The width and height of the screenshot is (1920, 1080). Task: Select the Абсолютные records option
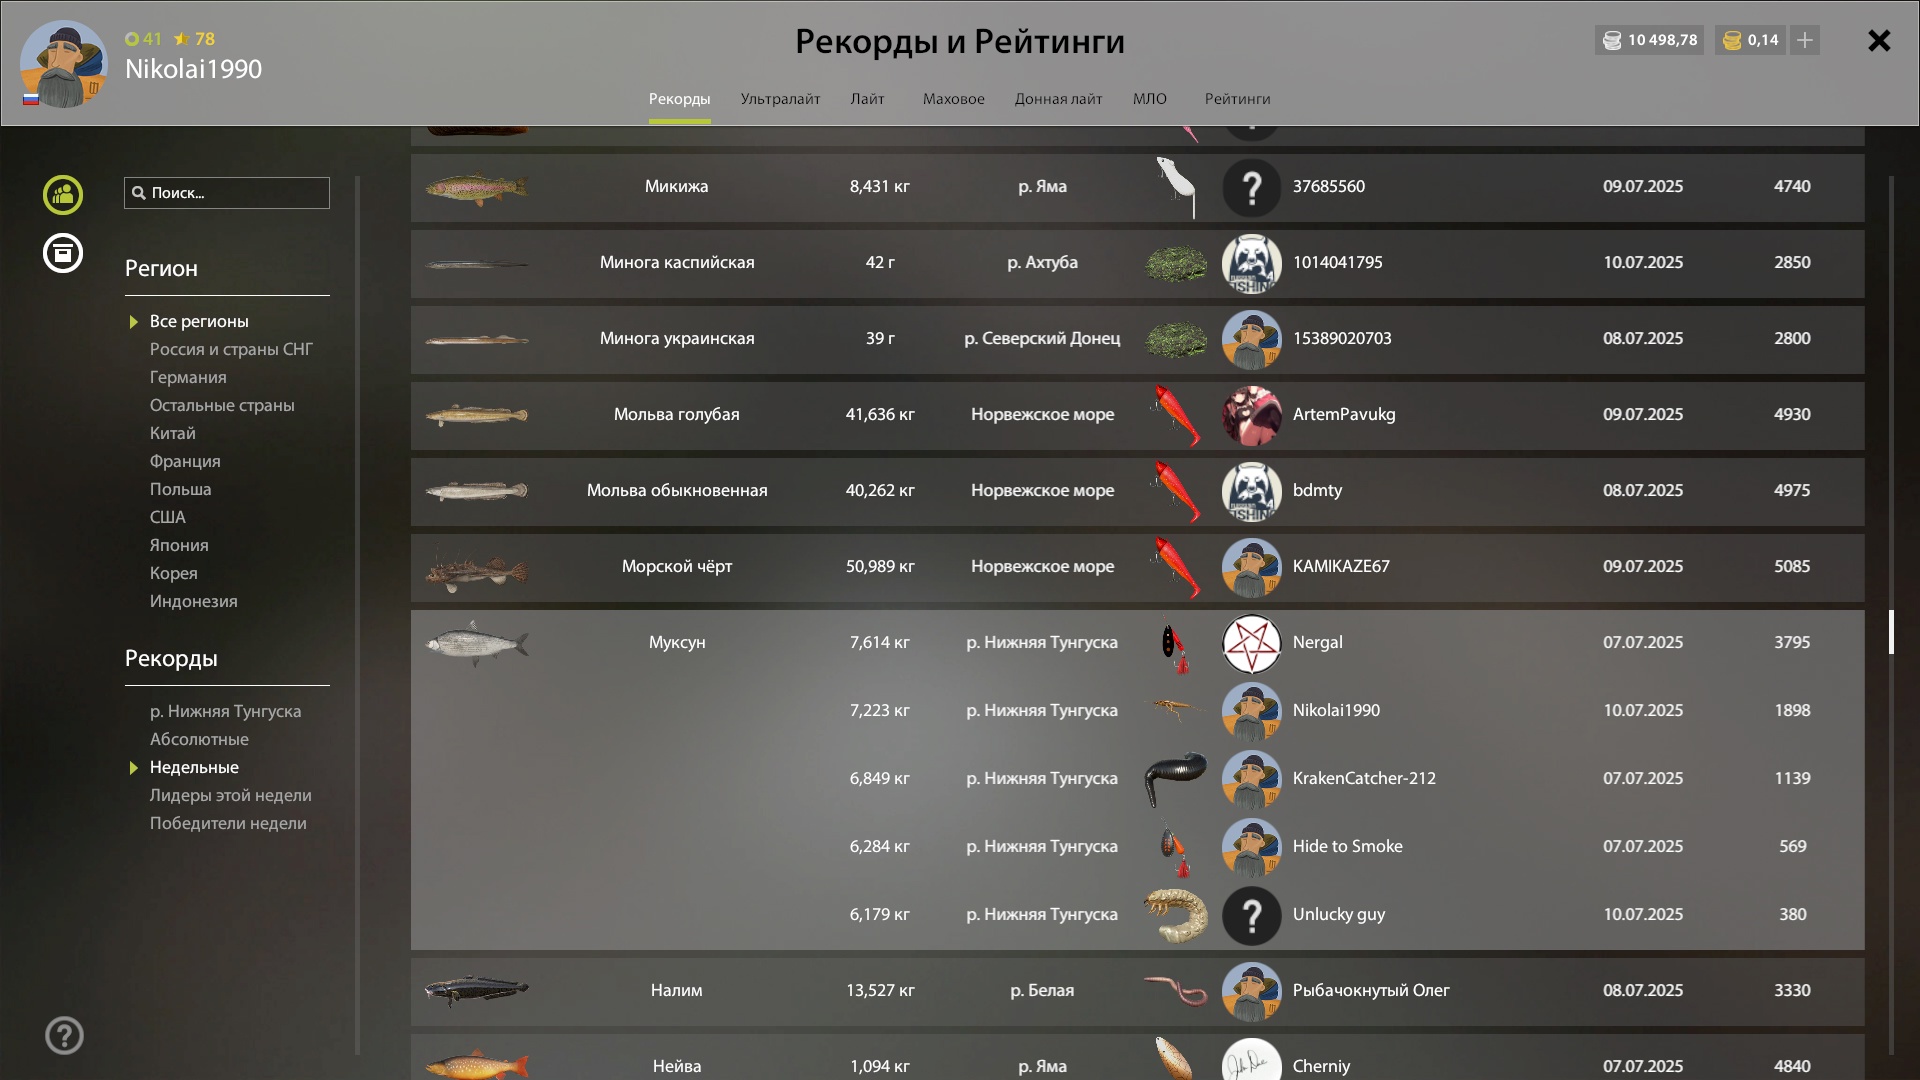[x=199, y=739]
